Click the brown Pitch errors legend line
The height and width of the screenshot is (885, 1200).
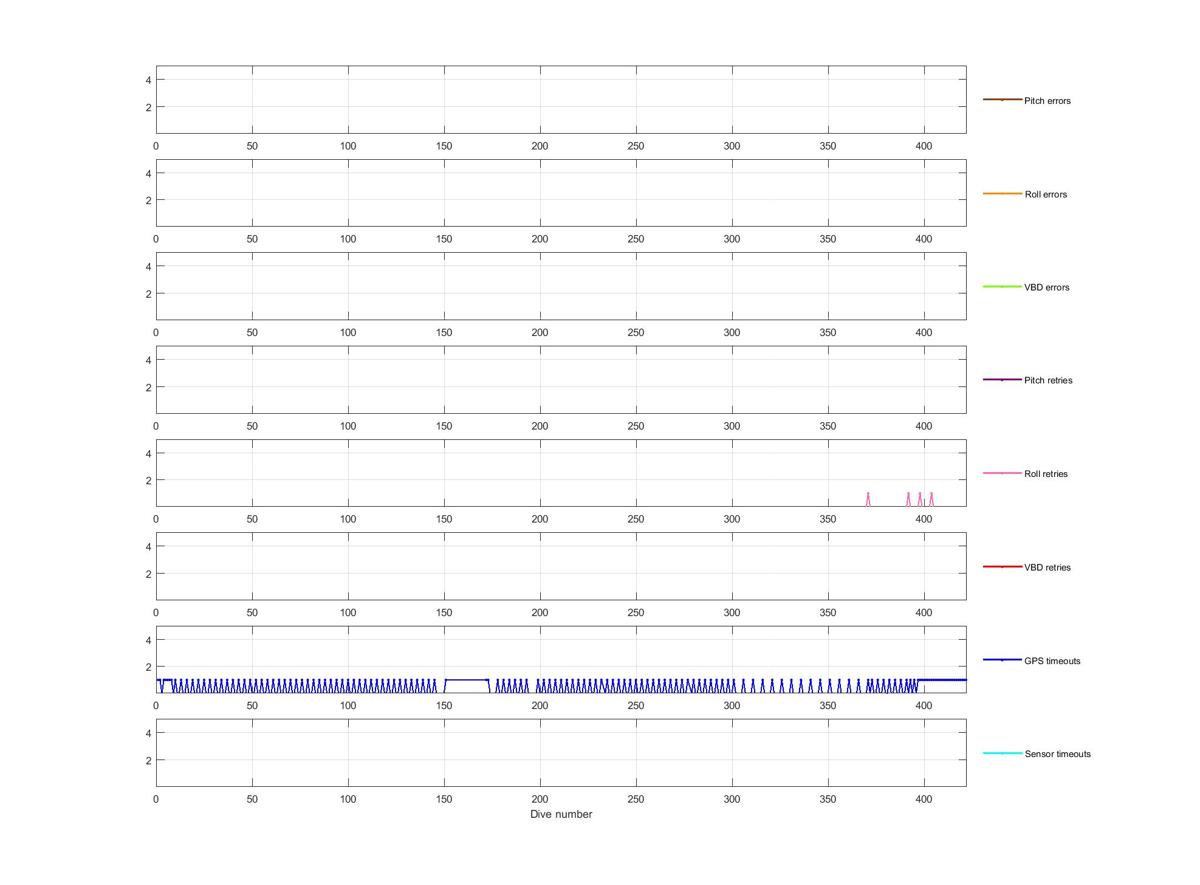point(1002,100)
